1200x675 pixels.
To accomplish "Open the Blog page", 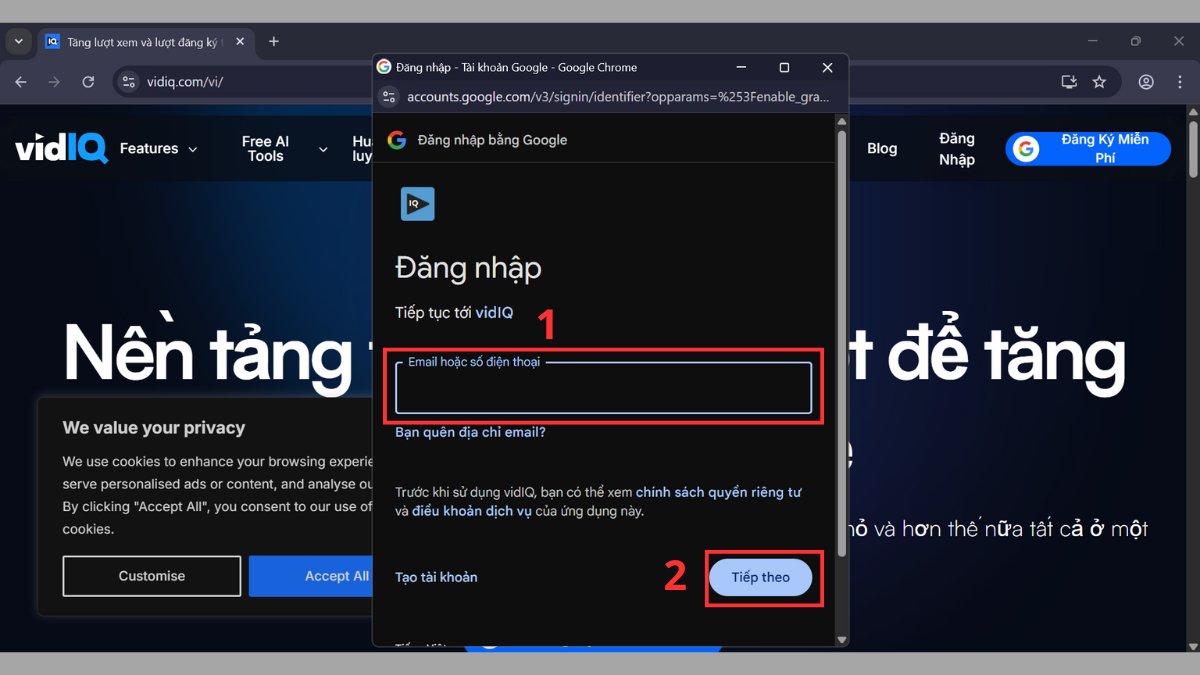I will coord(882,148).
